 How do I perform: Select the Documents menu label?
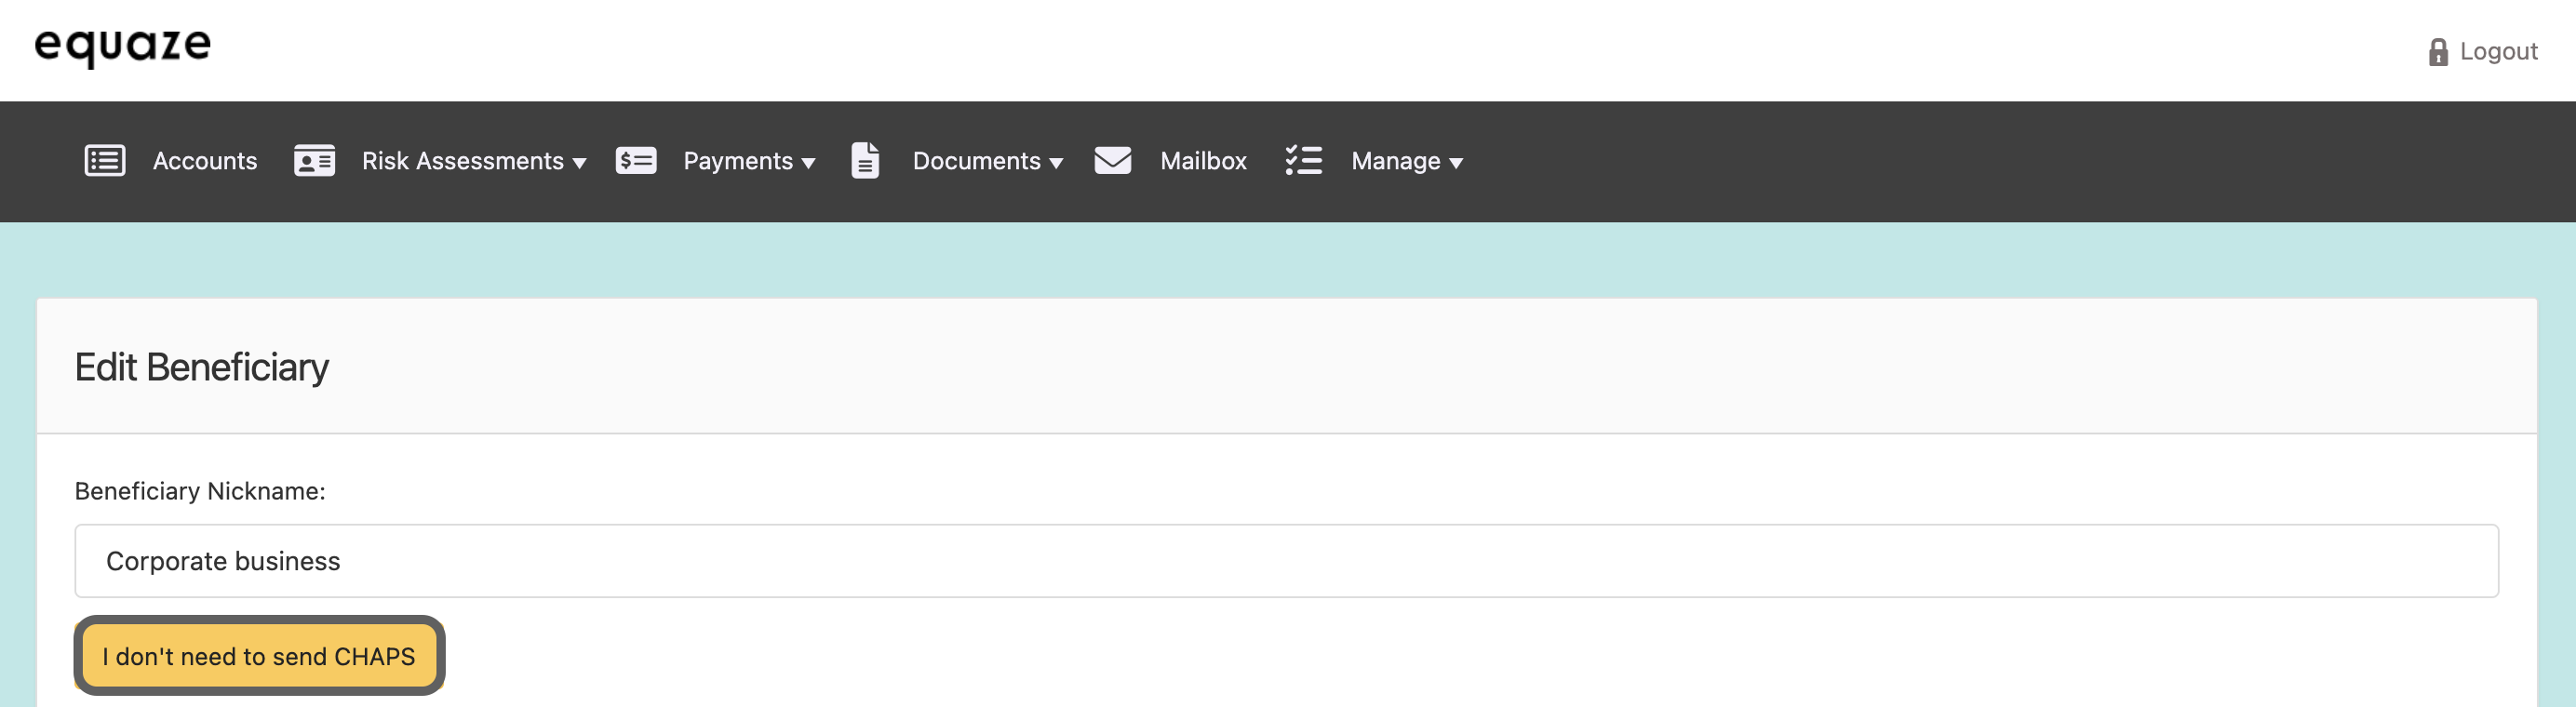click(x=976, y=161)
